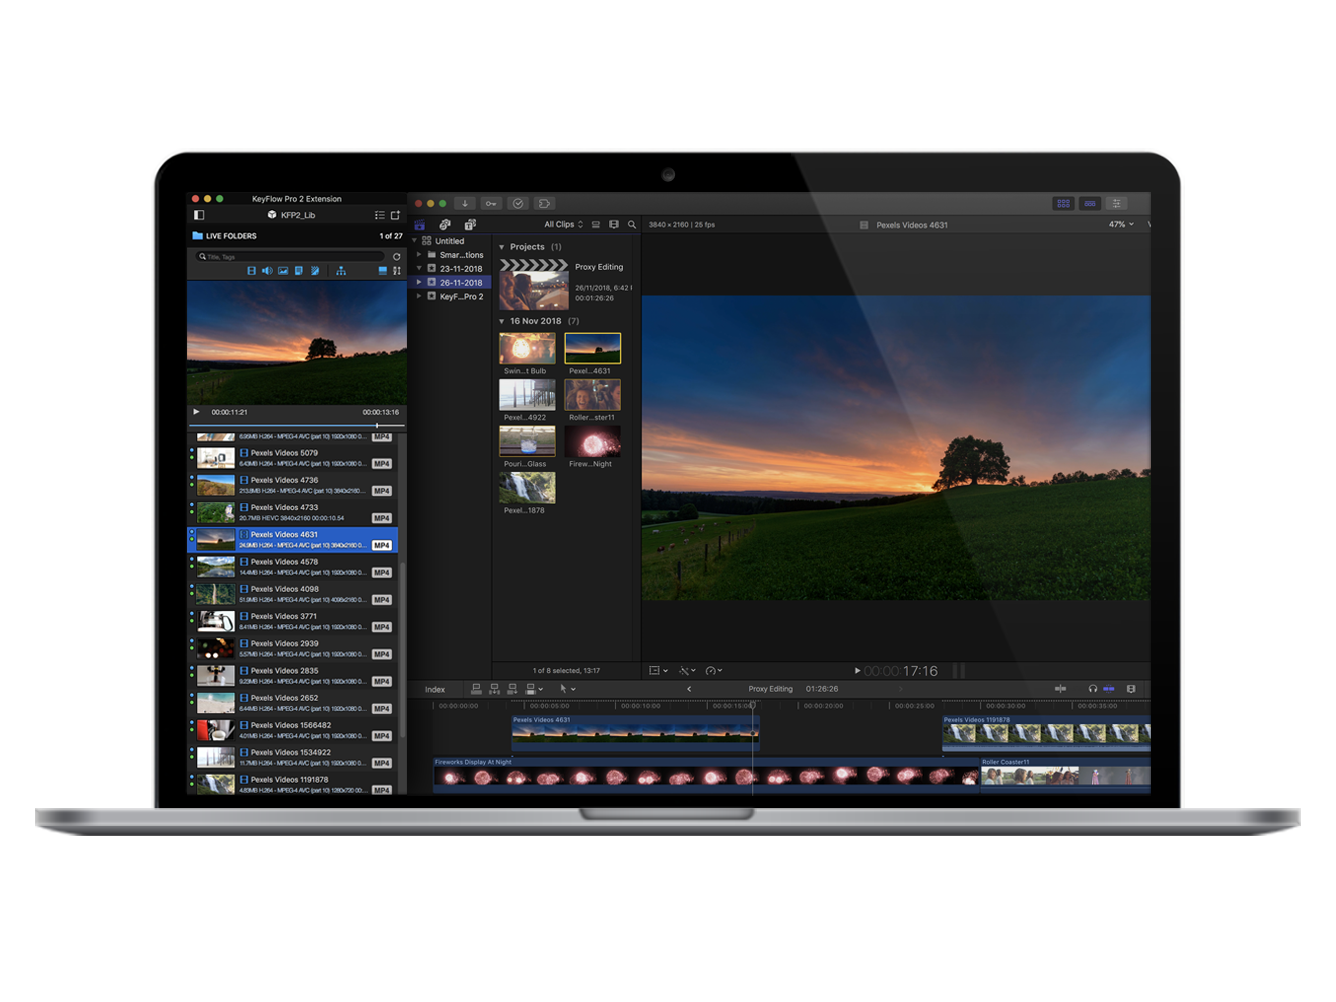Toggle the inspector sliders button
This screenshot has height=1002, width=1336.
(1117, 204)
